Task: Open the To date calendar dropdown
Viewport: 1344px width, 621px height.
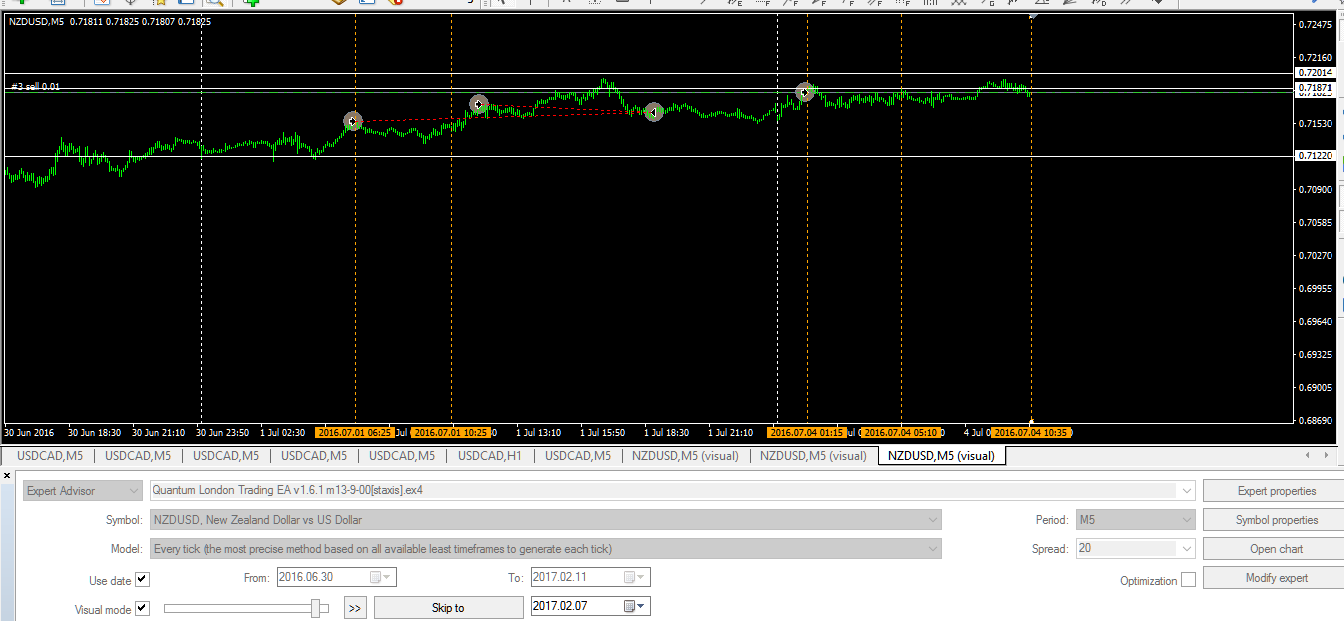Action: [634, 577]
